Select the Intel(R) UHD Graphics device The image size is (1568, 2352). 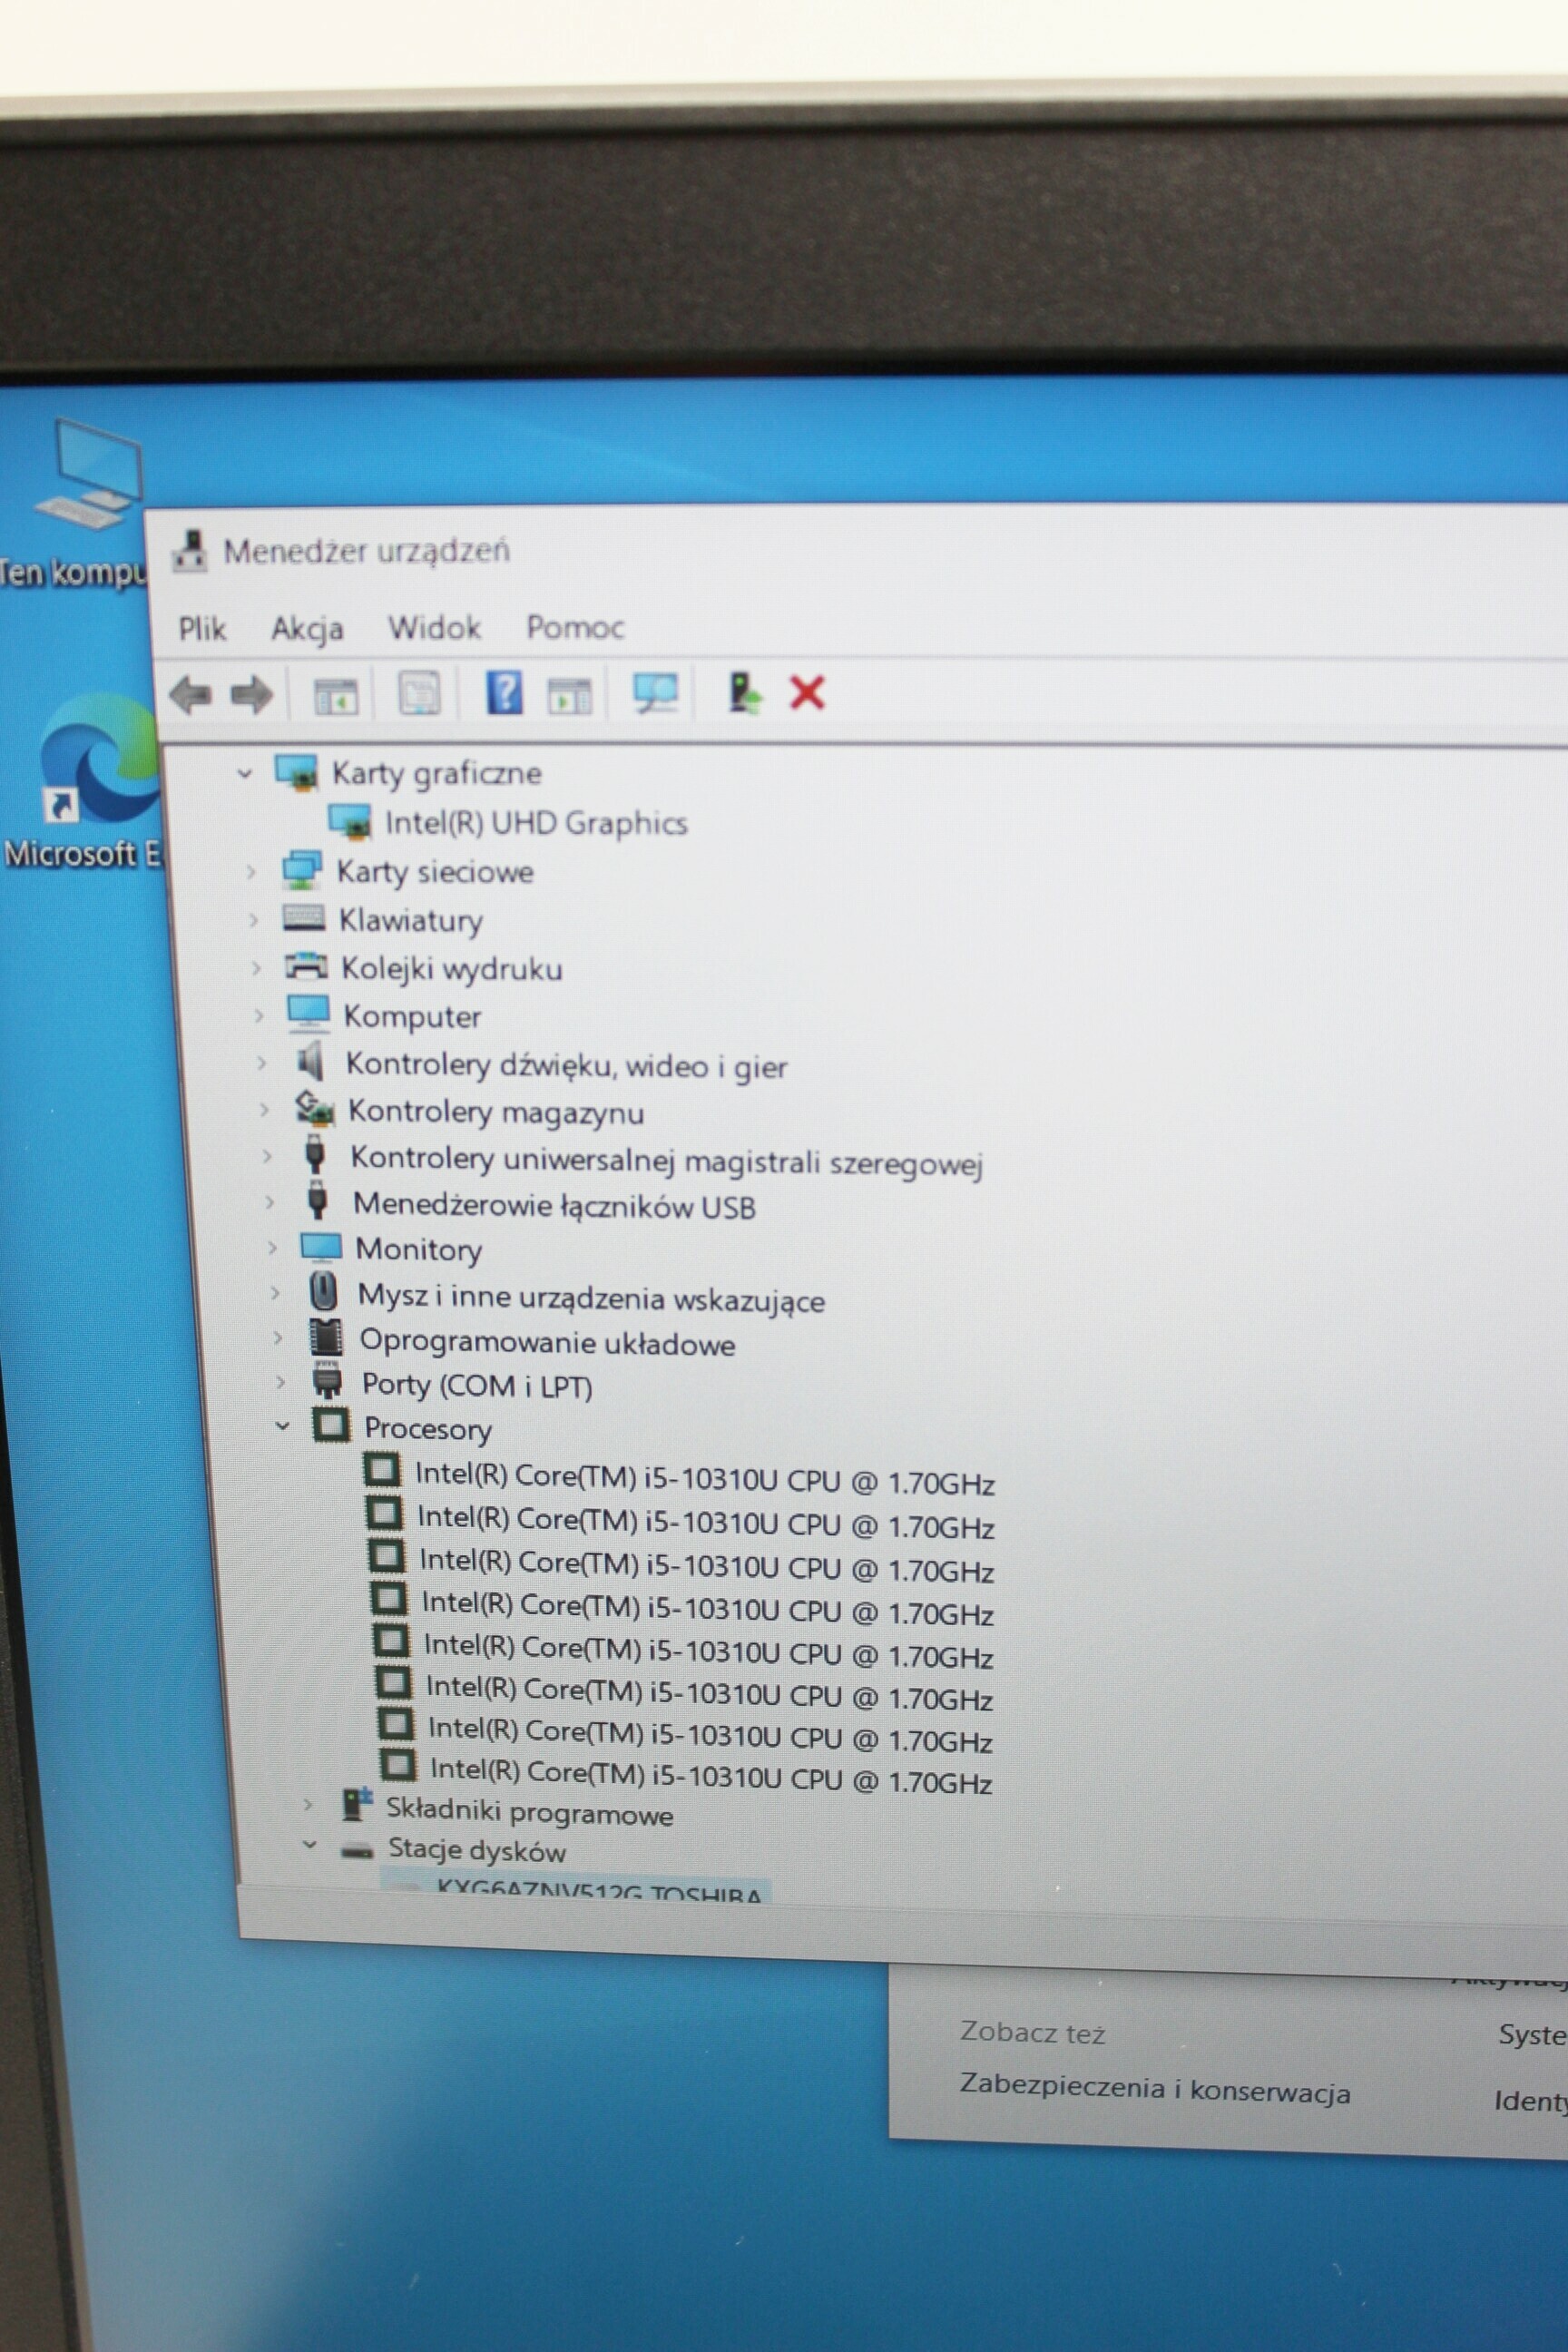[x=536, y=823]
